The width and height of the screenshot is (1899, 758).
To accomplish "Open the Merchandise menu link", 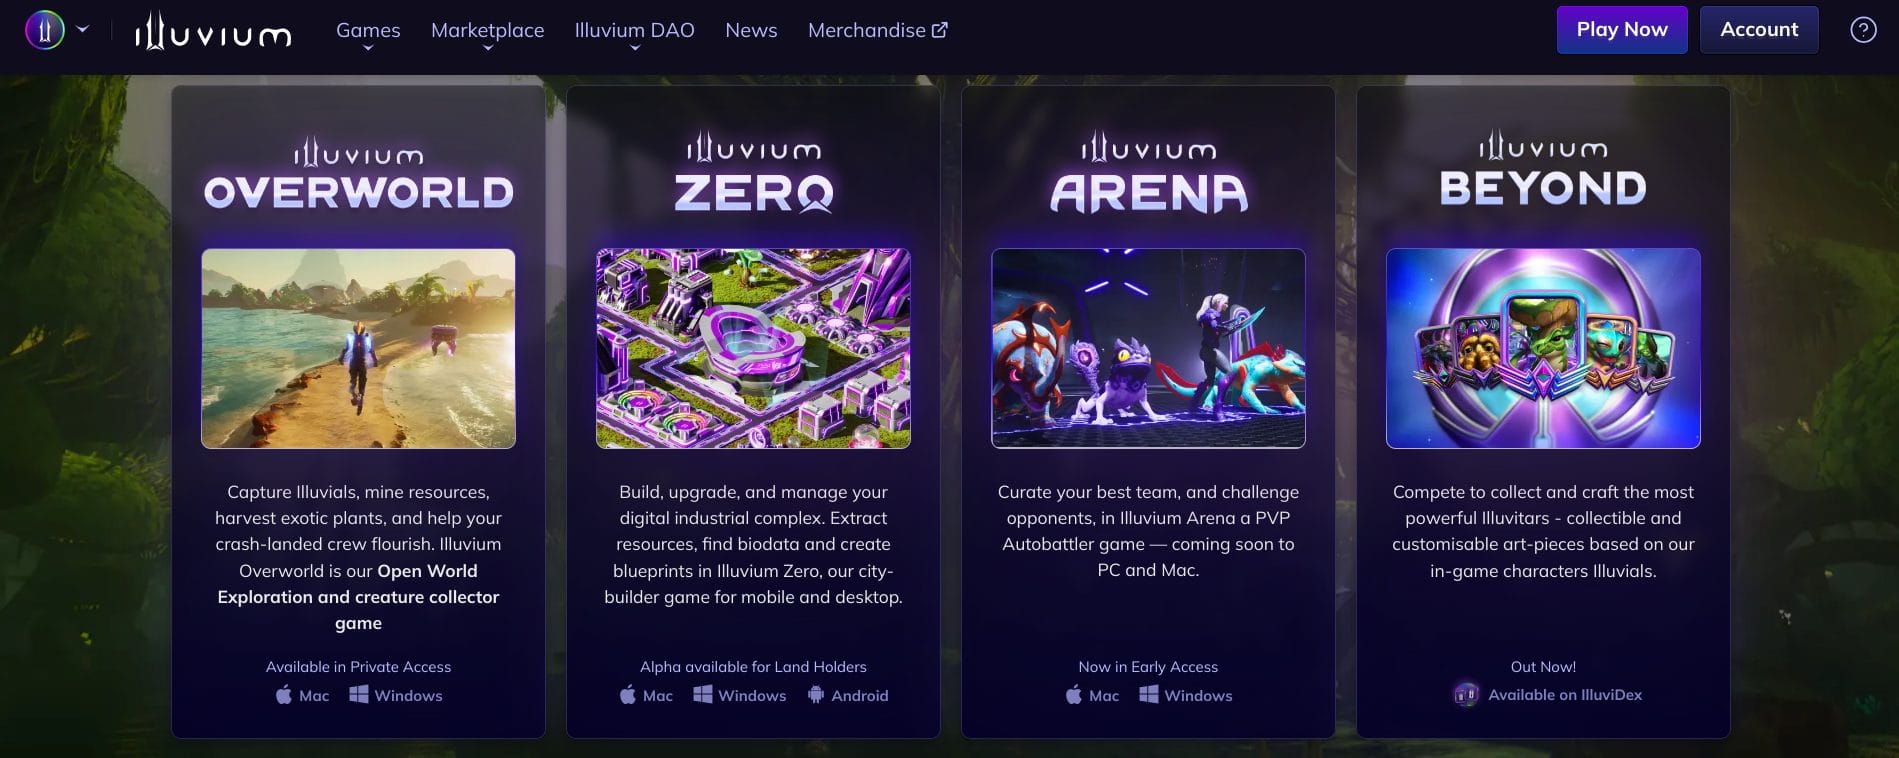I will pos(867,30).
